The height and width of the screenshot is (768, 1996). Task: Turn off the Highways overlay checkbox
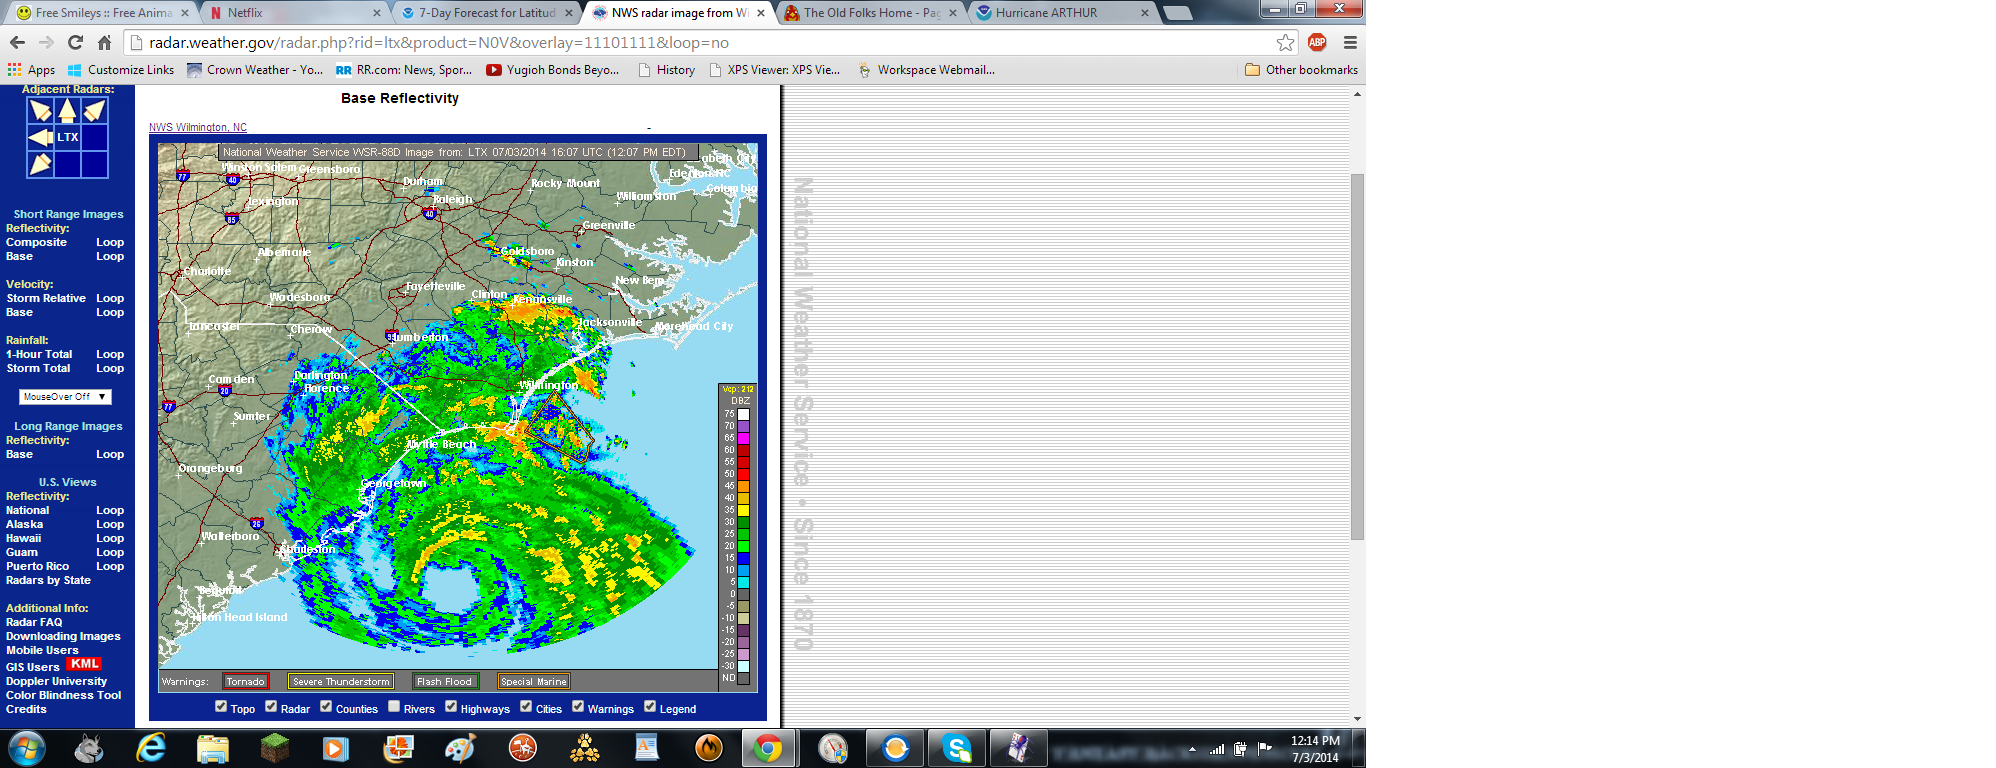tap(451, 707)
